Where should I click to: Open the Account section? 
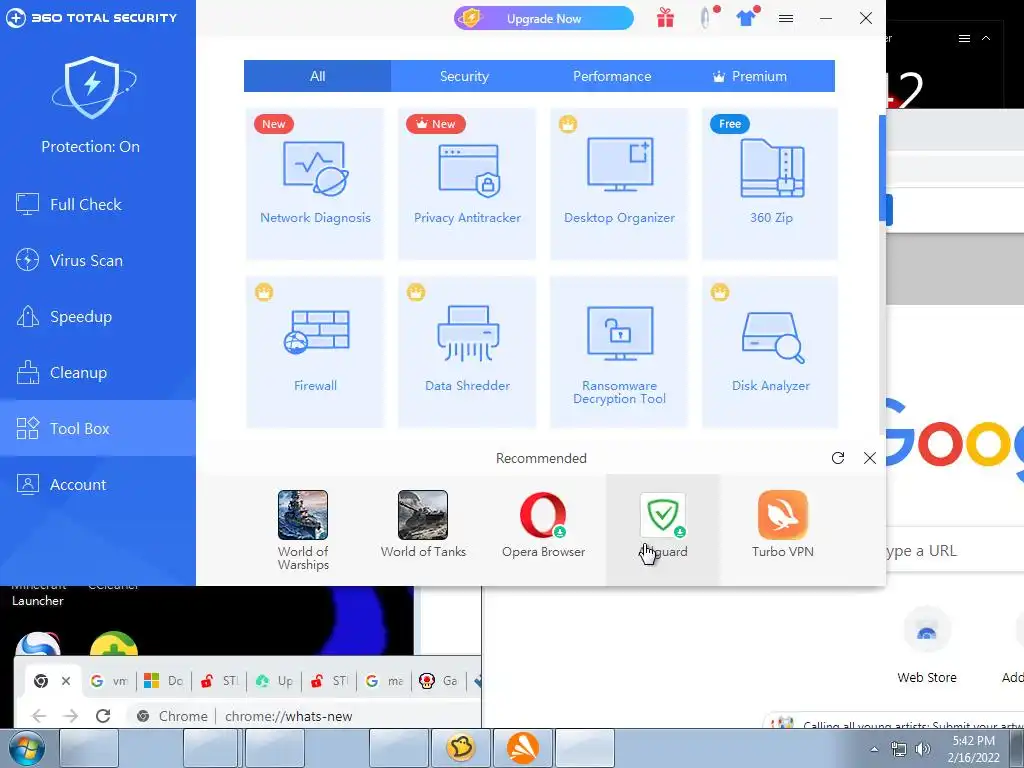(98, 485)
